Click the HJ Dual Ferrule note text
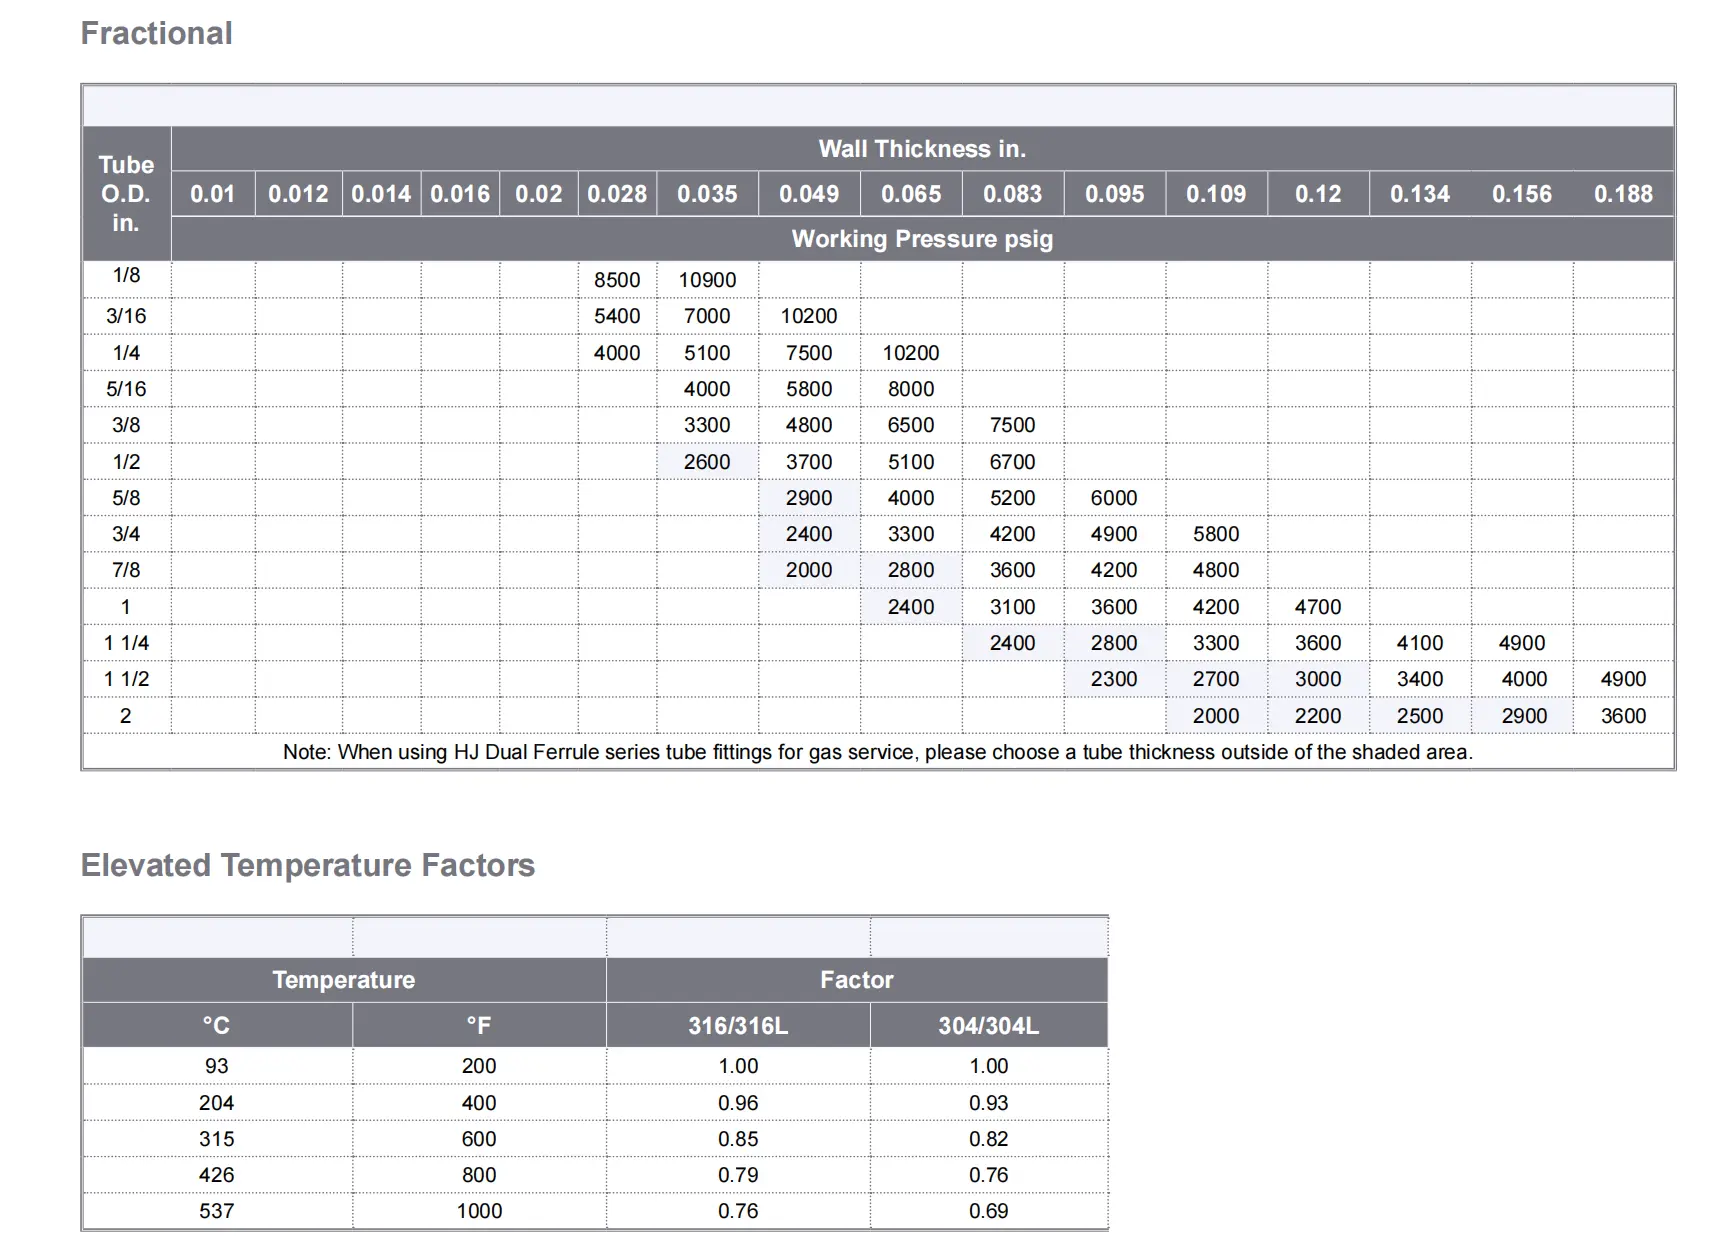This screenshot has height=1260, width=1720. [877, 752]
